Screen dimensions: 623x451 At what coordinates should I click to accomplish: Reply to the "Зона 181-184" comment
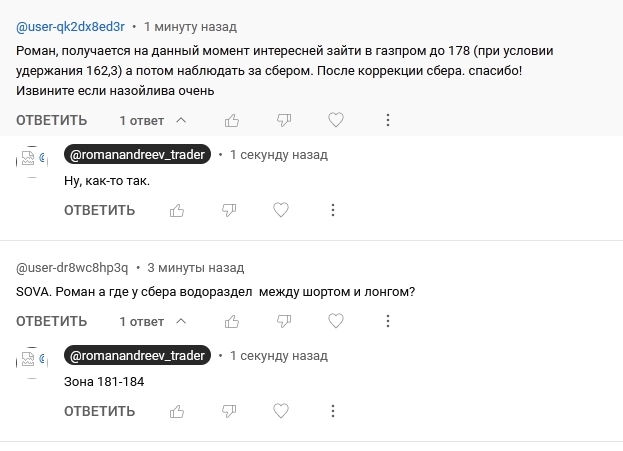tap(100, 412)
